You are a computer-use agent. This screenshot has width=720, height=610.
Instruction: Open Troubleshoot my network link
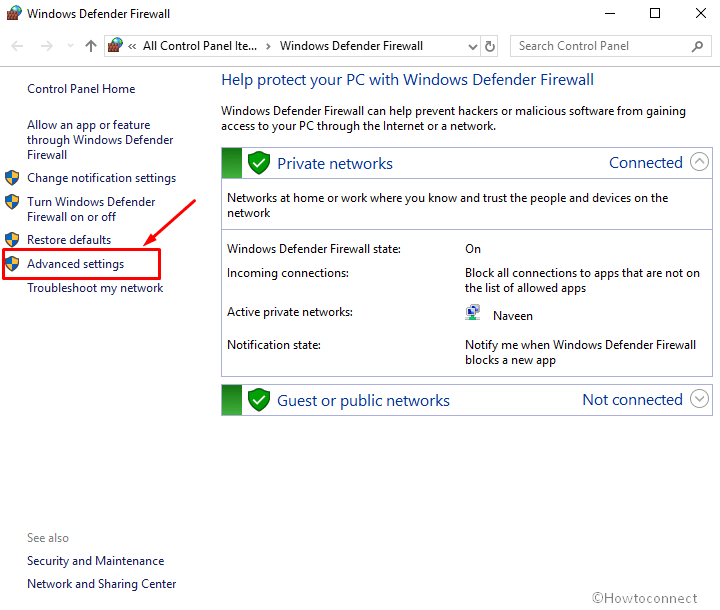(95, 288)
